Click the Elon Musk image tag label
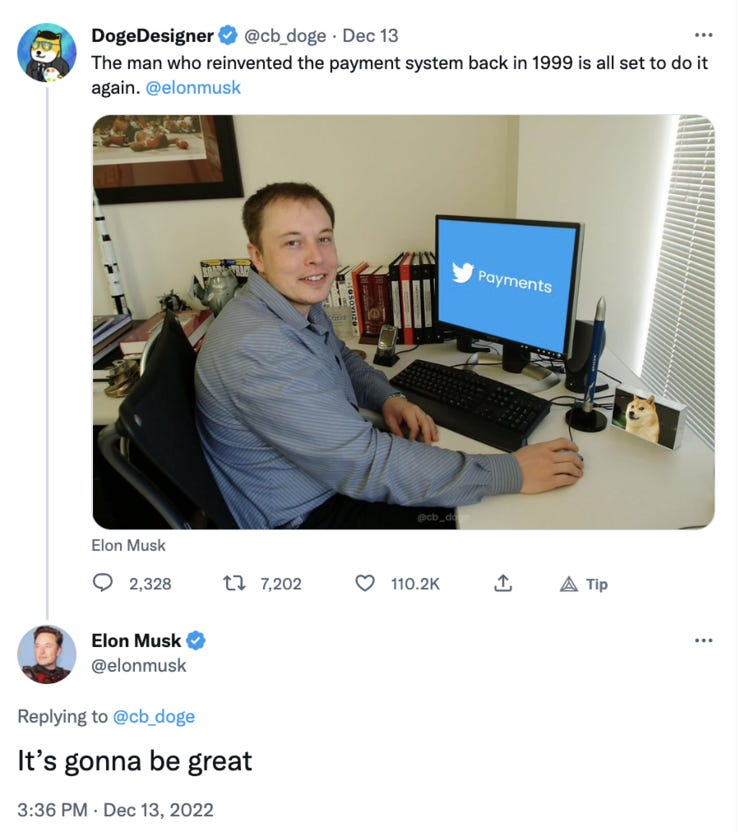The image size is (740, 832). [x=128, y=545]
